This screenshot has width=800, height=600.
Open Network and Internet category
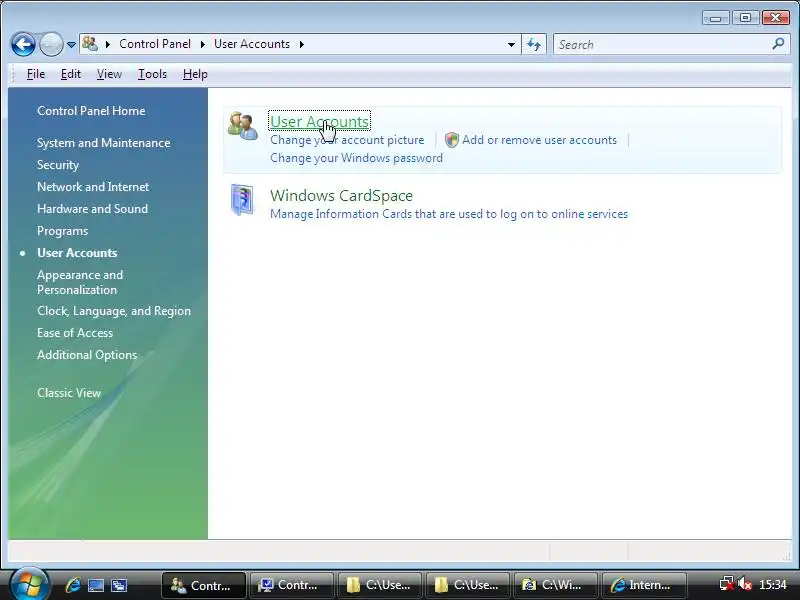tap(93, 187)
